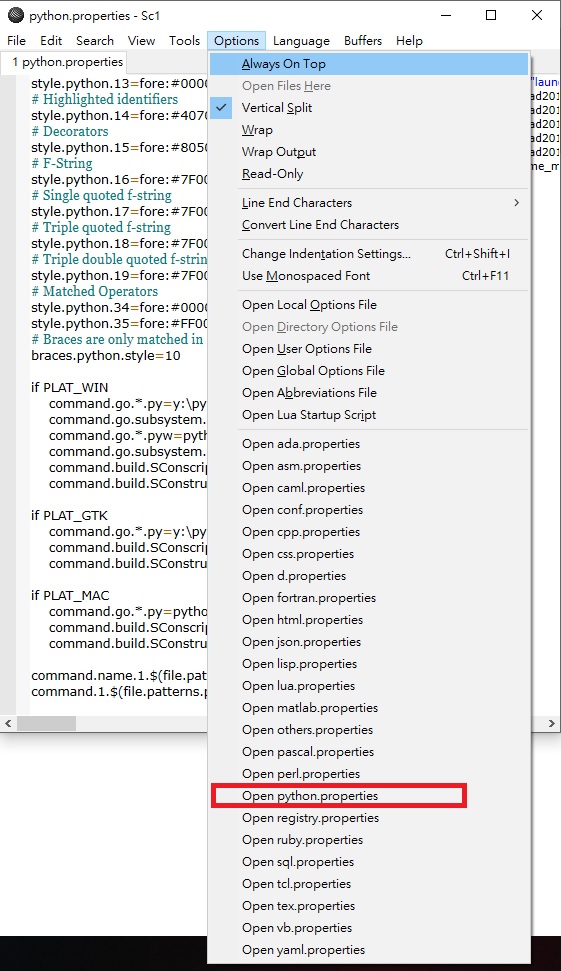
Task: Enable Always On Top option
Action: 369,64
